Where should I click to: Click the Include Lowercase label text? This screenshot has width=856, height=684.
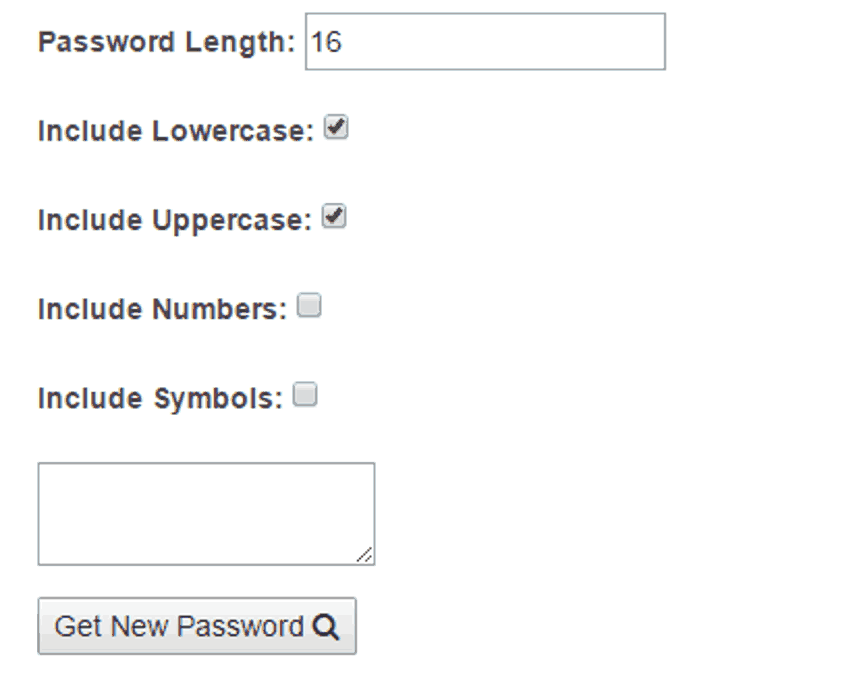point(176,131)
